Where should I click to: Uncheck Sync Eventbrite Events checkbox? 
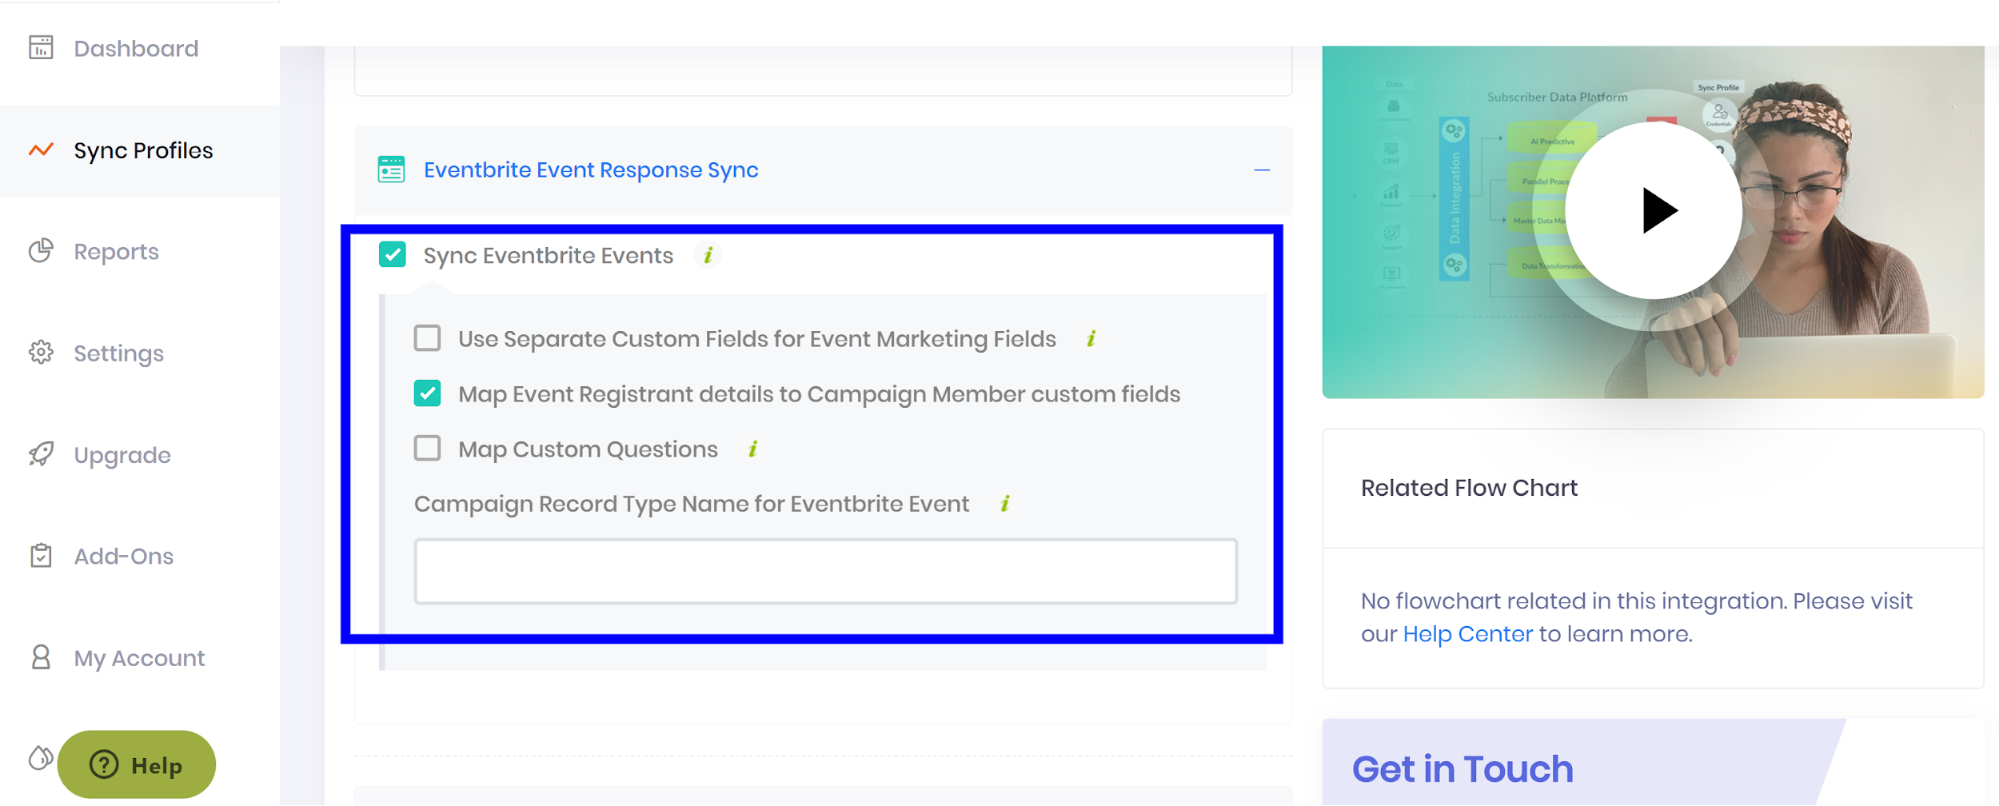click(x=392, y=255)
